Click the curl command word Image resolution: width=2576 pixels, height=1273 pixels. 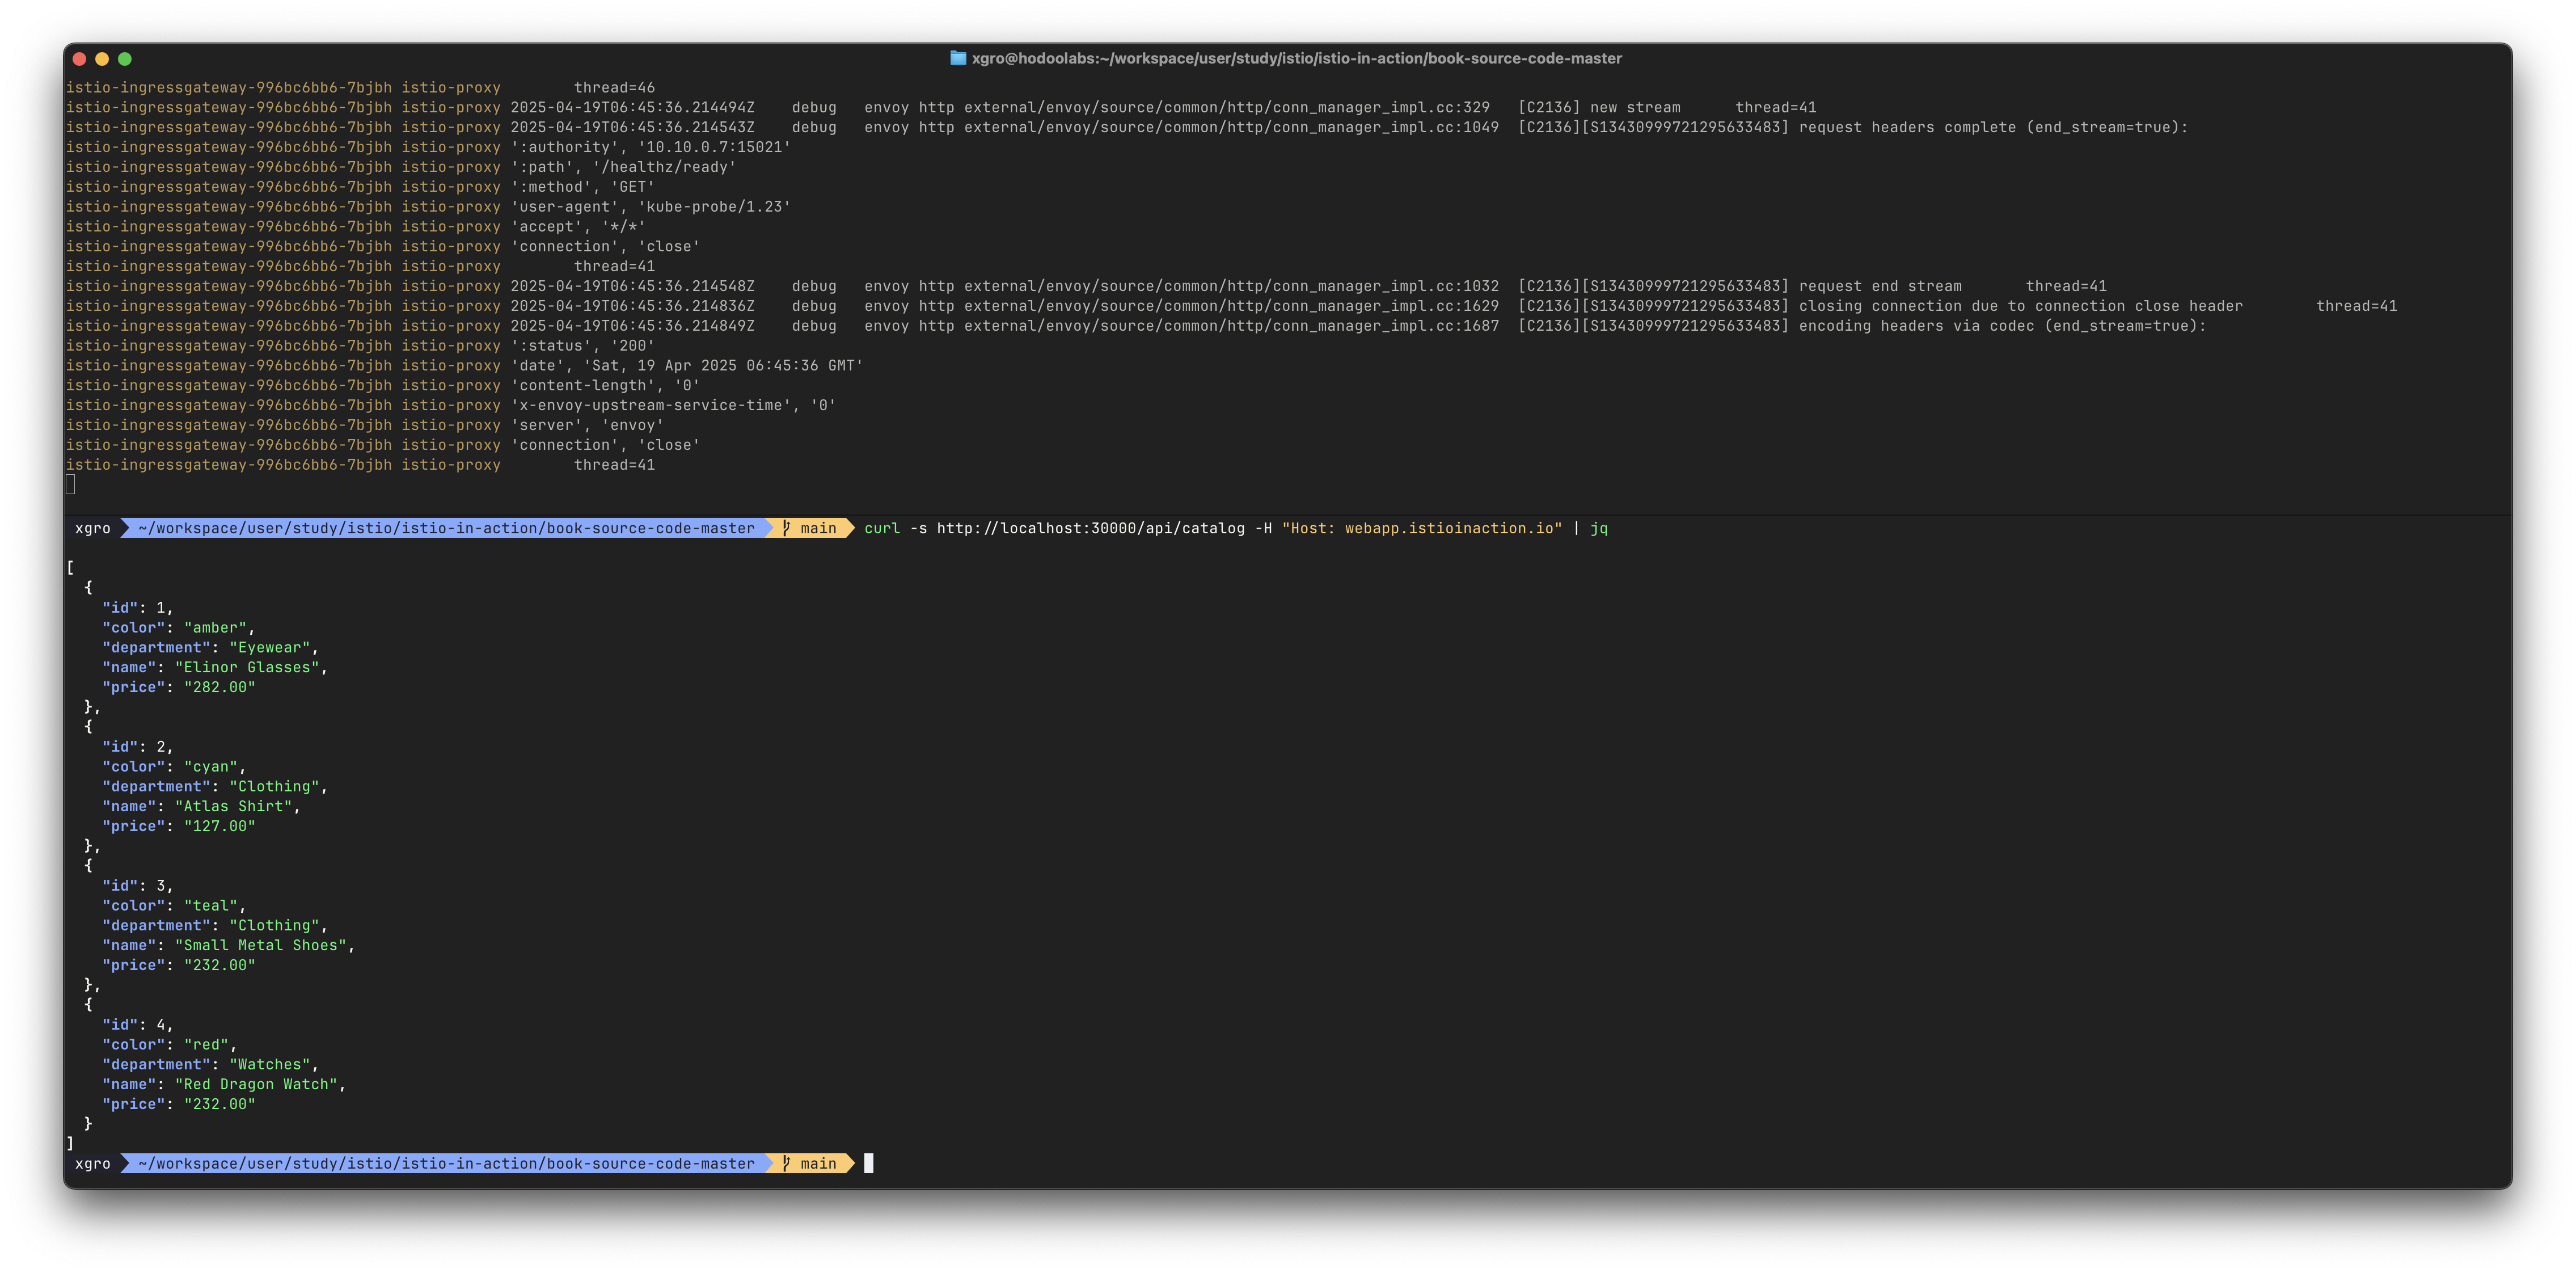click(x=882, y=528)
